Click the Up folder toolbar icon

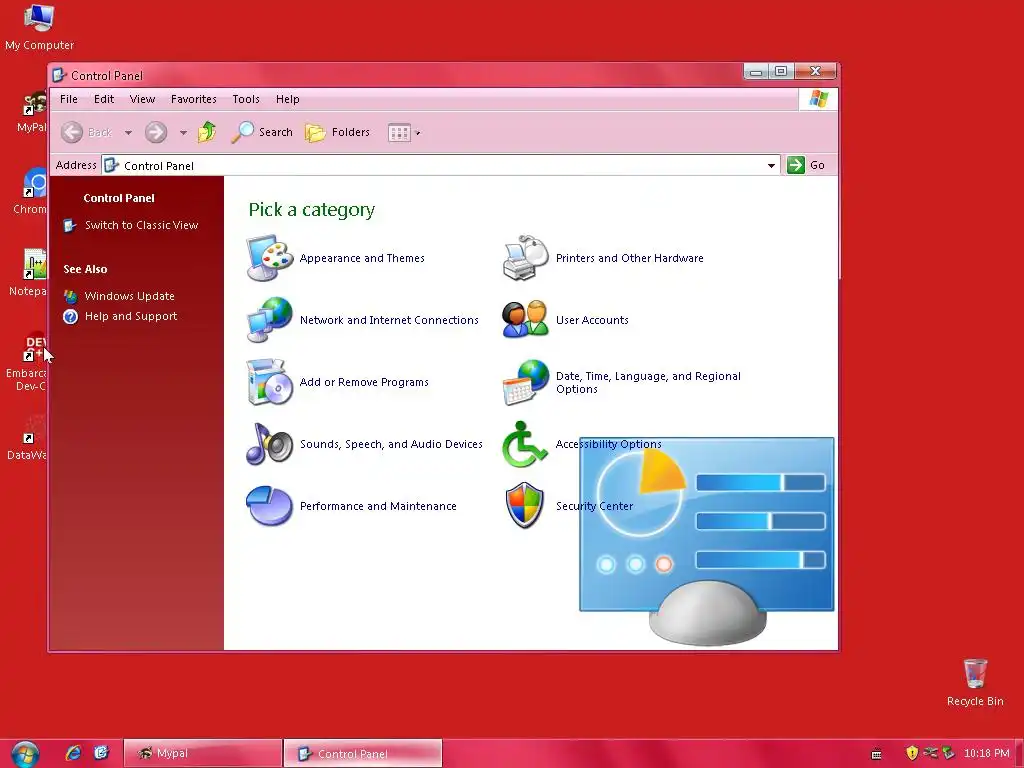pos(207,132)
